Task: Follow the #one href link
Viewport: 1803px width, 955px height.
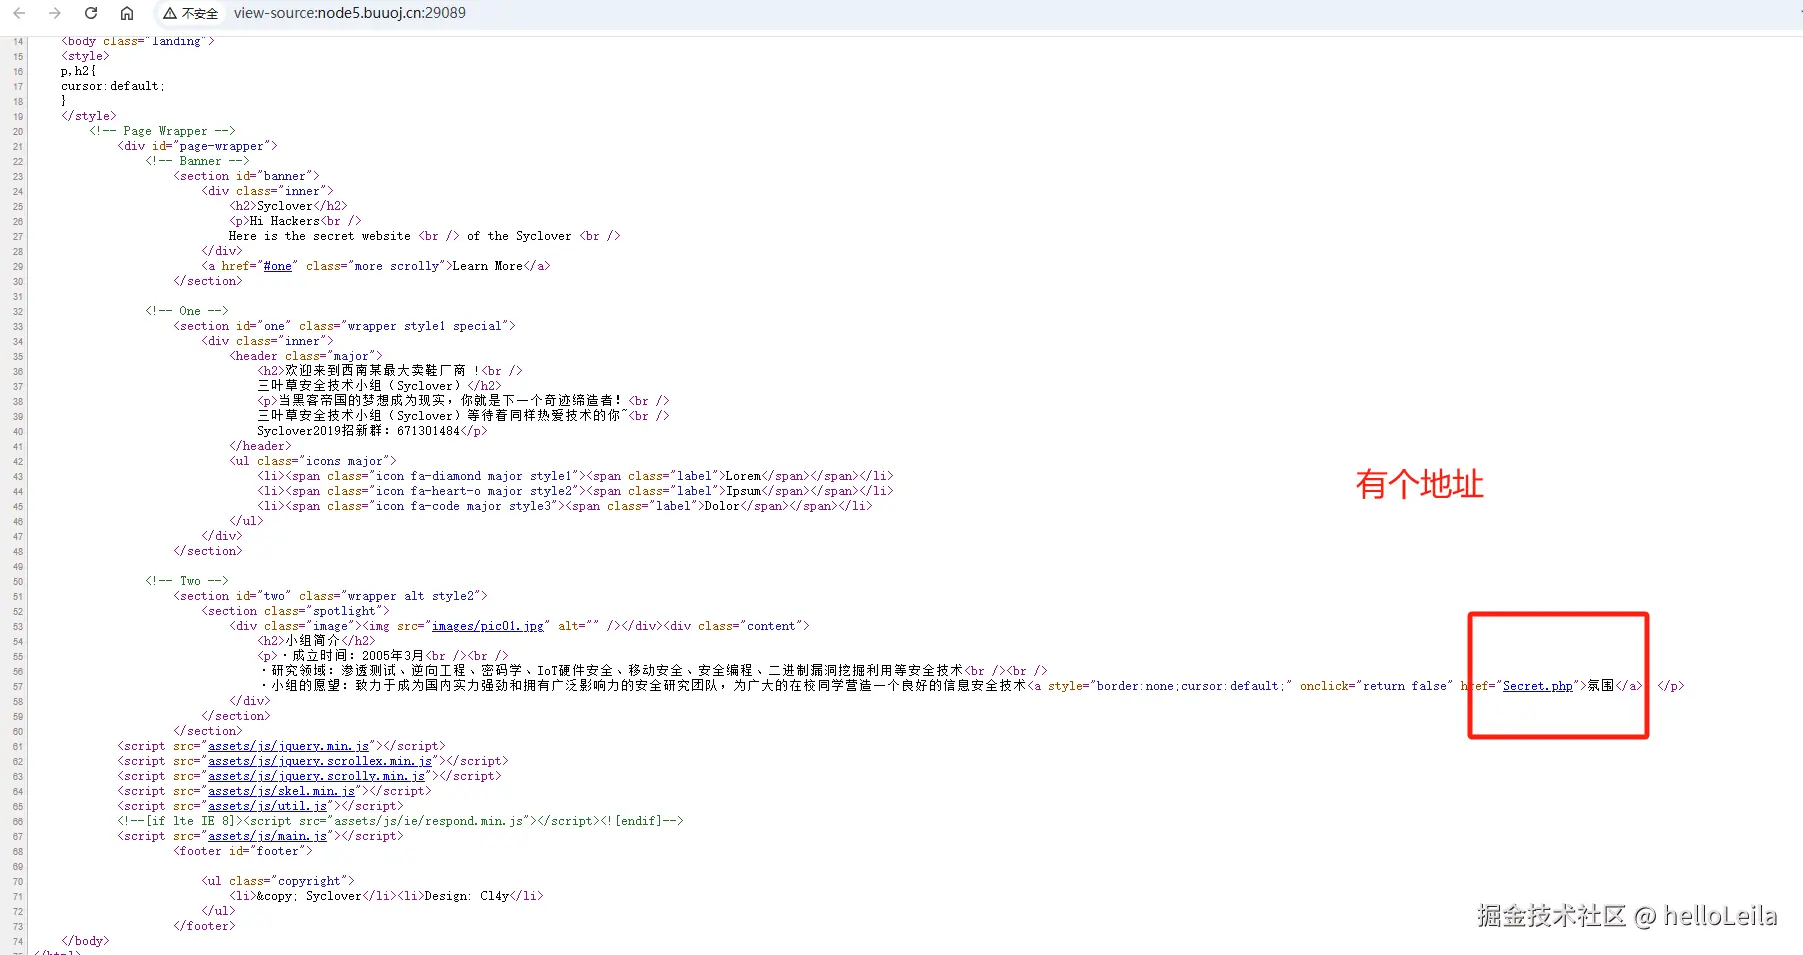Action: pyautogui.click(x=277, y=266)
